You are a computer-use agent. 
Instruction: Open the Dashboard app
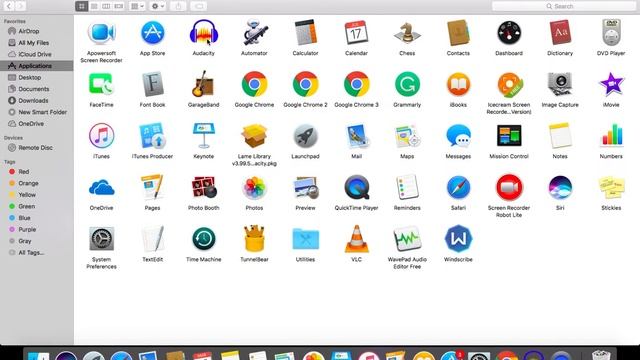pyautogui.click(x=509, y=33)
